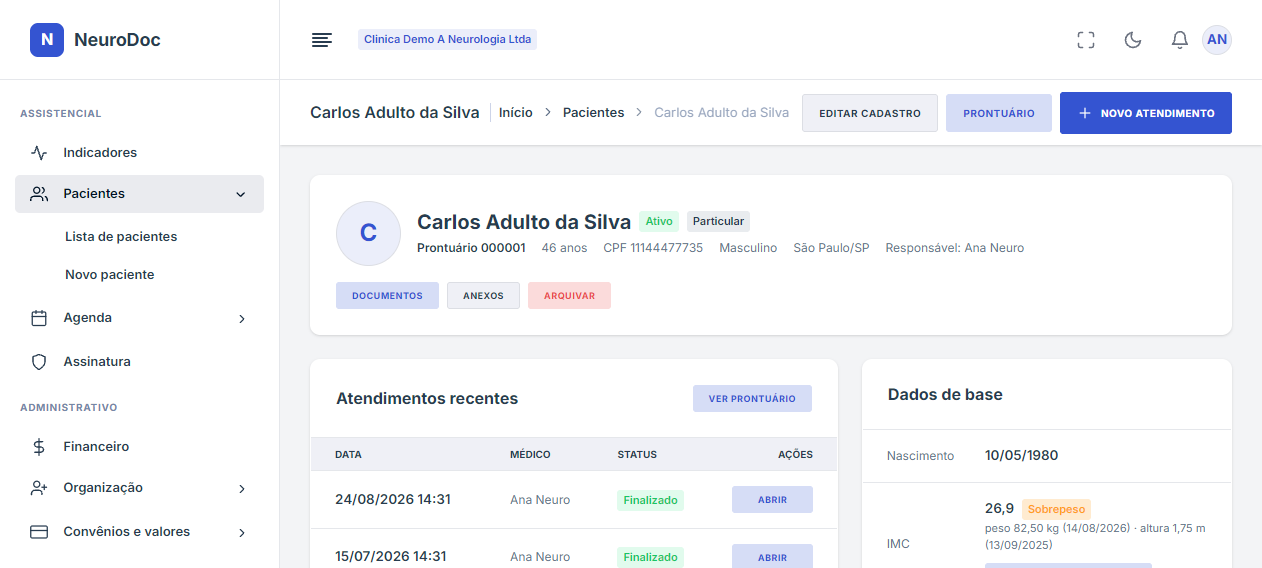Viewport: 1262px width, 568px height.
Task: Abrir the 24/08/2026 14:31 appointment
Action: click(x=772, y=500)
